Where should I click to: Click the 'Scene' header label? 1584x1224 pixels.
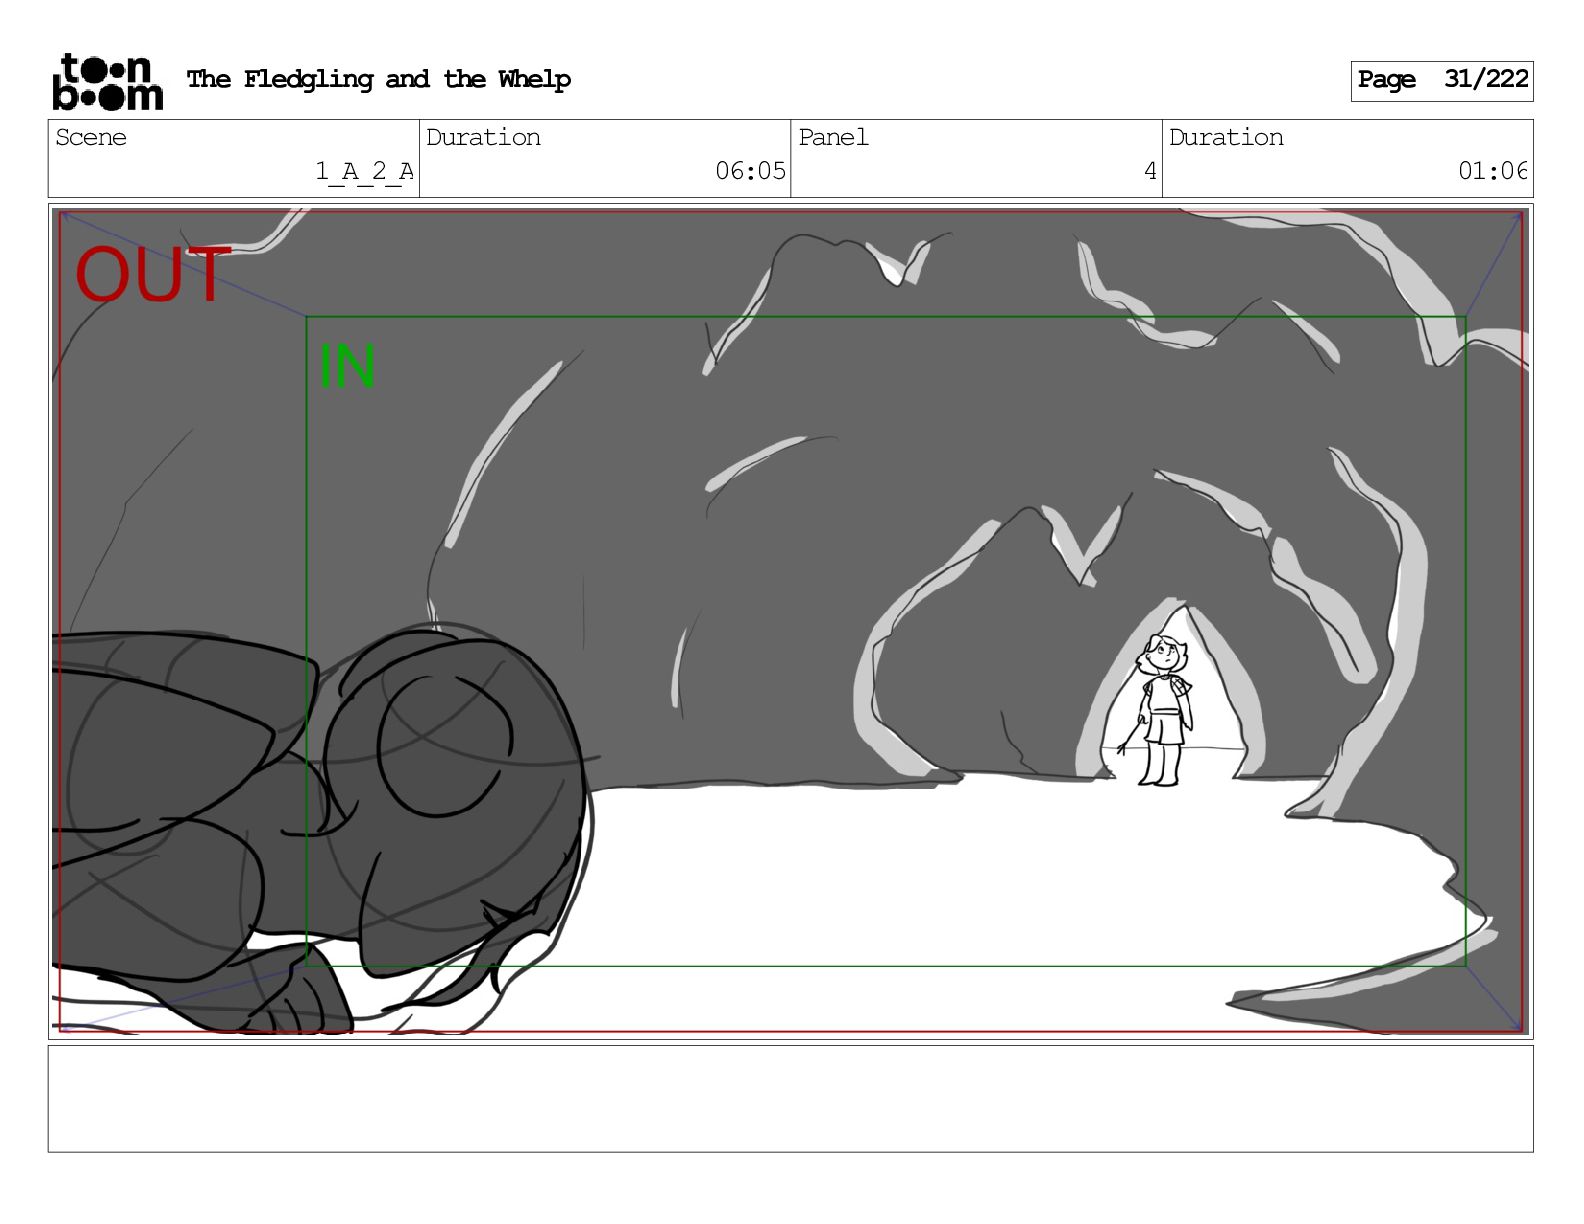[91, 138]
